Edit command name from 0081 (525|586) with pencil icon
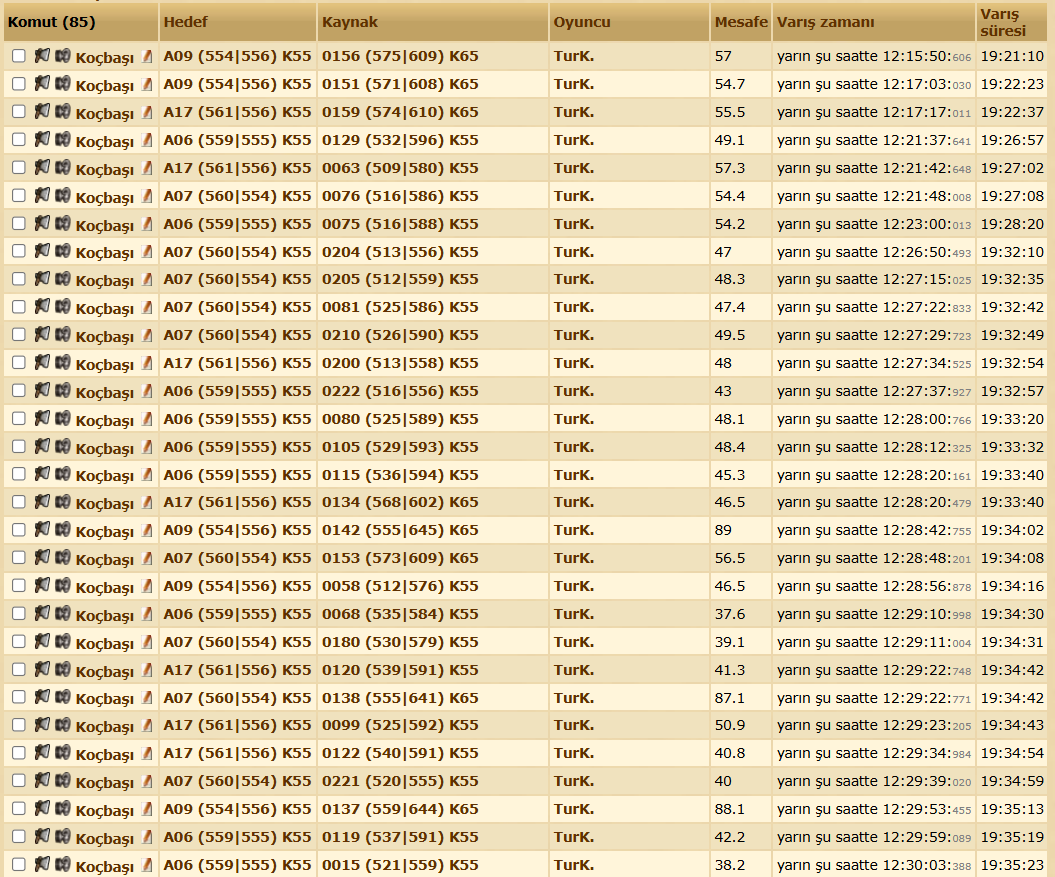Viewport: 1055px width, 877px height. click(147, 307)
